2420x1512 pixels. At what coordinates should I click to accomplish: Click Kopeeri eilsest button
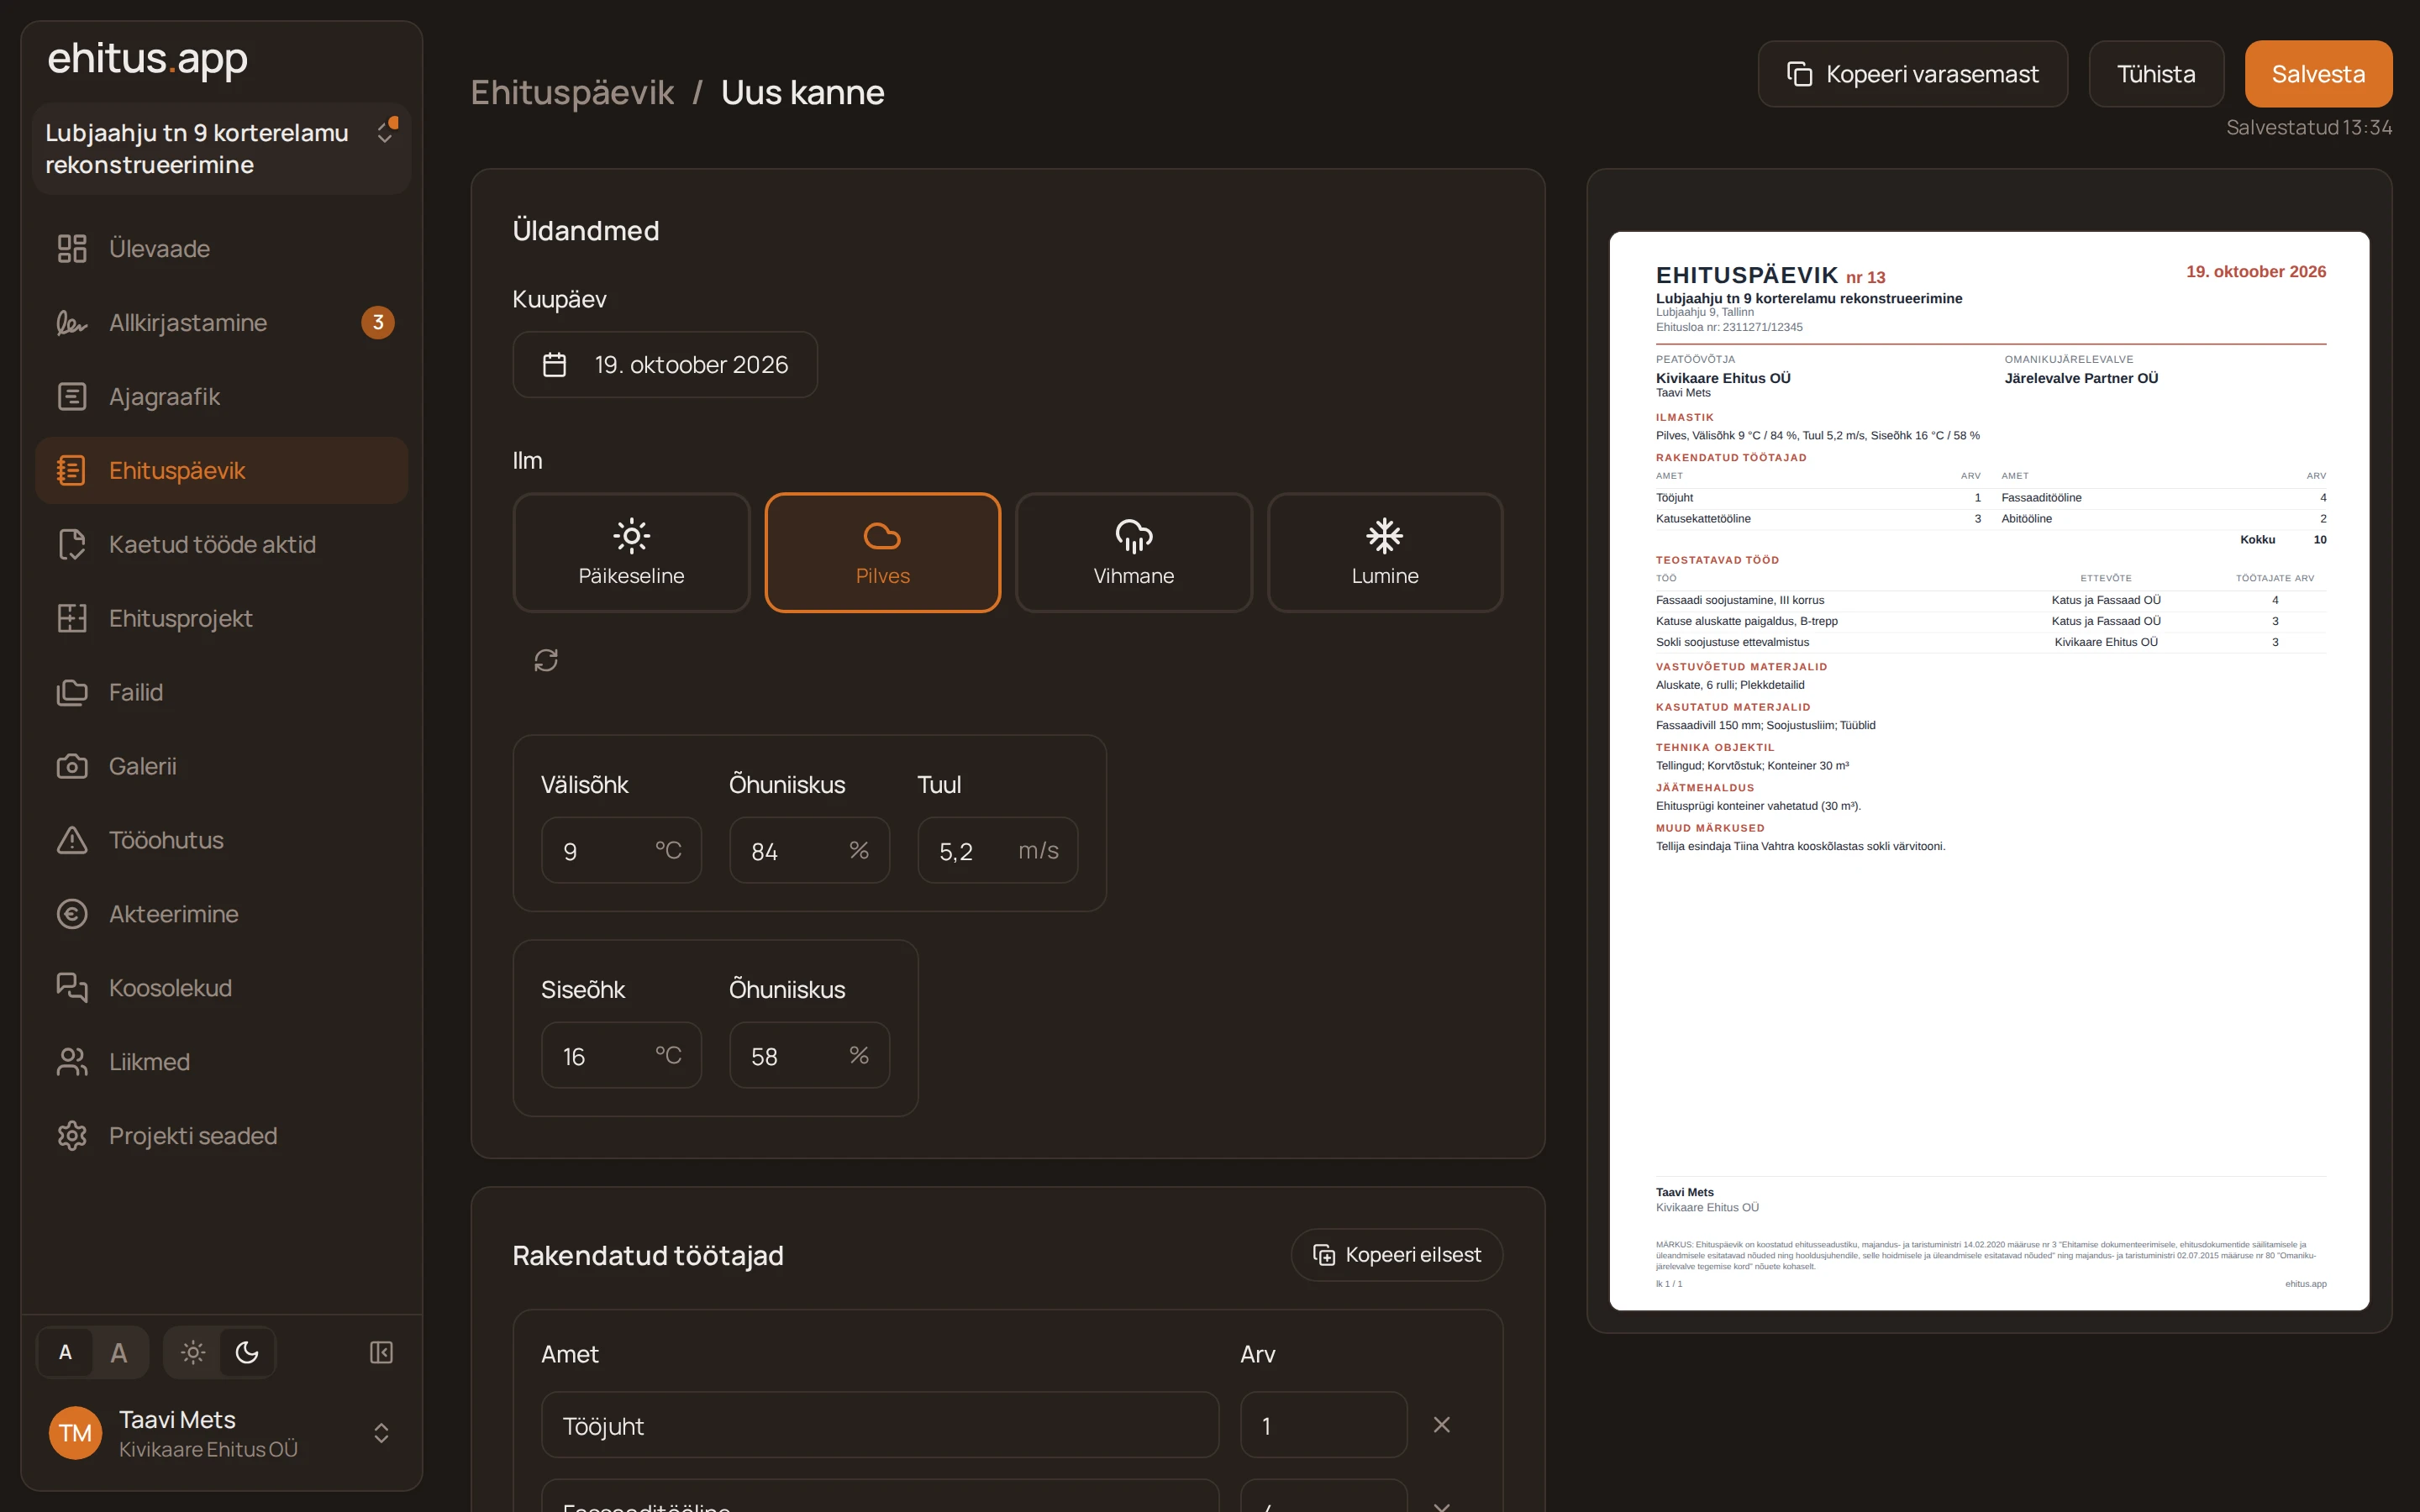click(x=1396, y=1254)
